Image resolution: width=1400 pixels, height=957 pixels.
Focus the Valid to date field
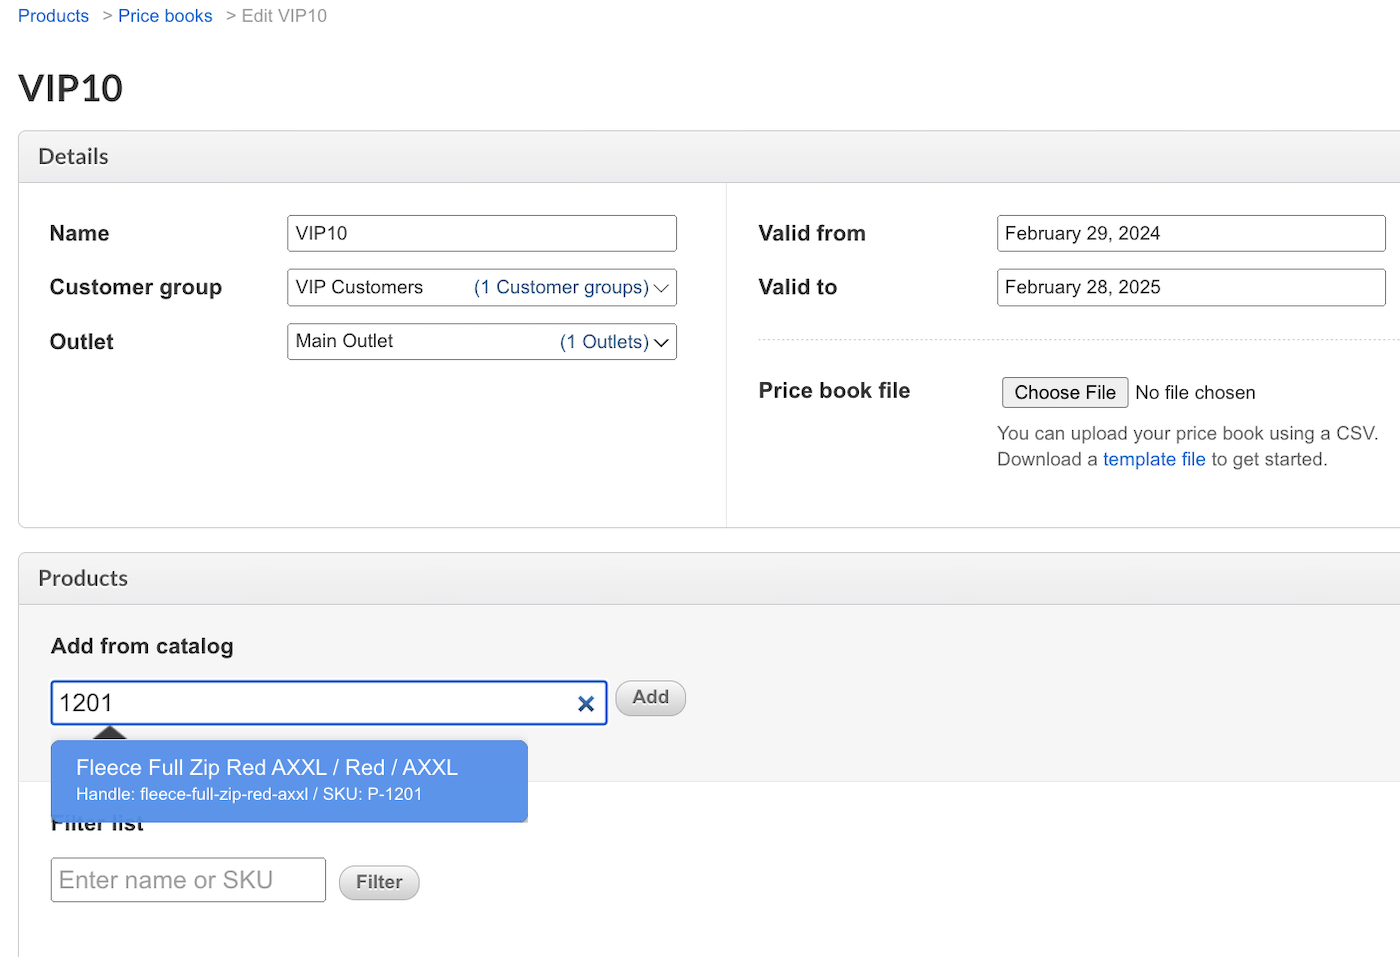pyautogui.click(x=1190, y=287)
